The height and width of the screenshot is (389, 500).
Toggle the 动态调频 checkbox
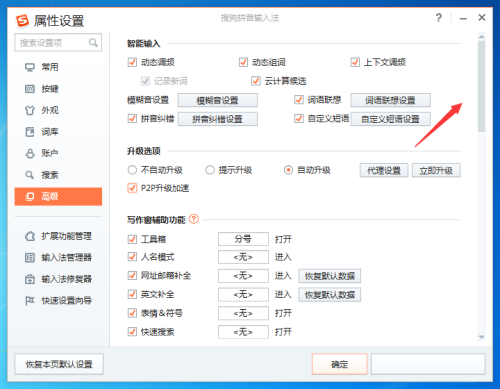(132, 62)
